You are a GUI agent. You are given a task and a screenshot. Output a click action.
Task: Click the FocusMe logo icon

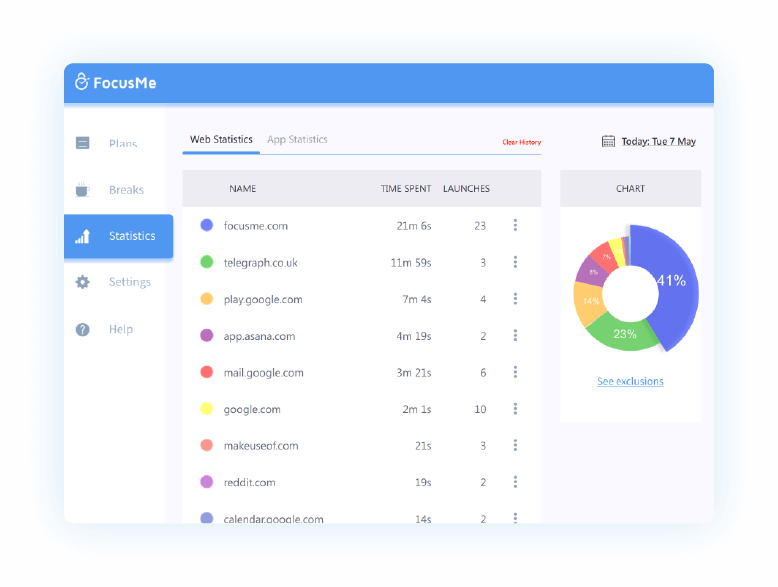coord(82,83)
